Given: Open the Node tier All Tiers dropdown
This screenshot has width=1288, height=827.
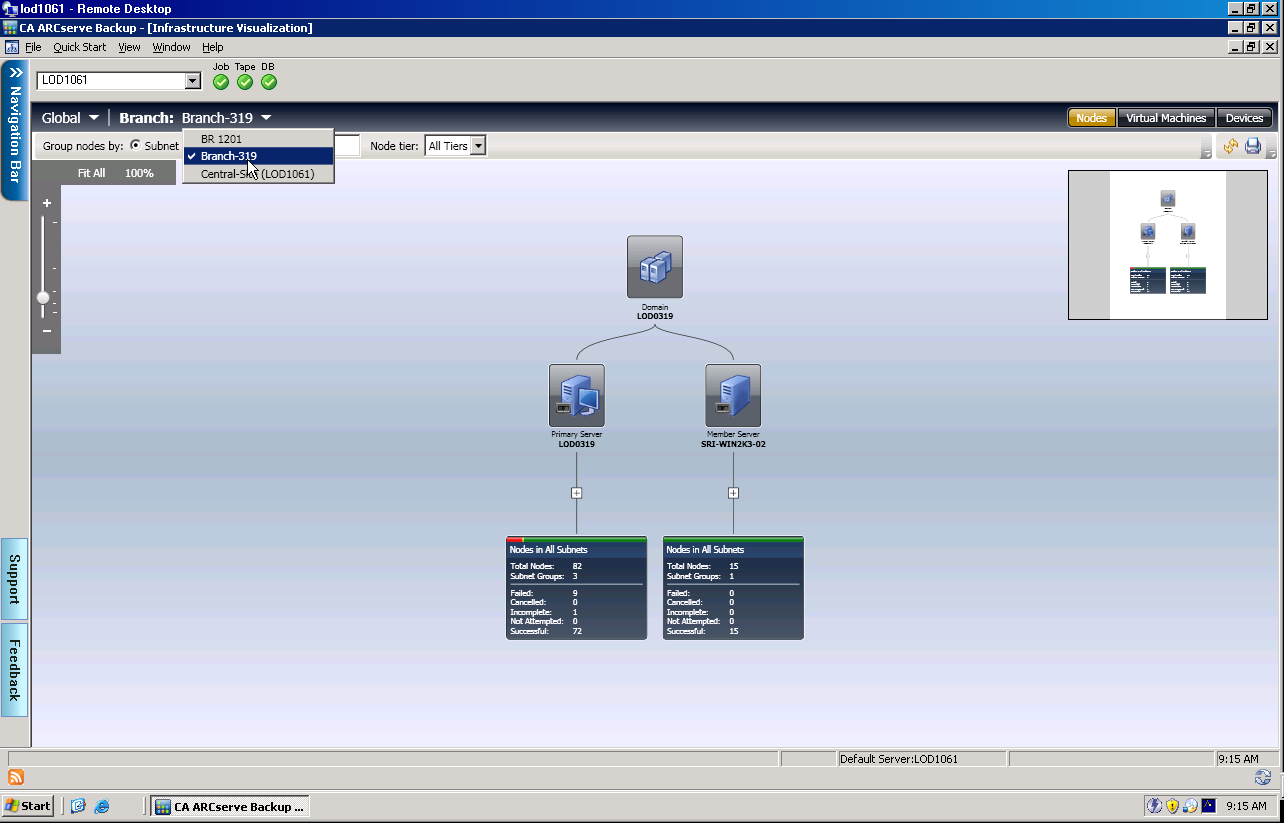Looking at the screenshot, I should click(478, 145).
